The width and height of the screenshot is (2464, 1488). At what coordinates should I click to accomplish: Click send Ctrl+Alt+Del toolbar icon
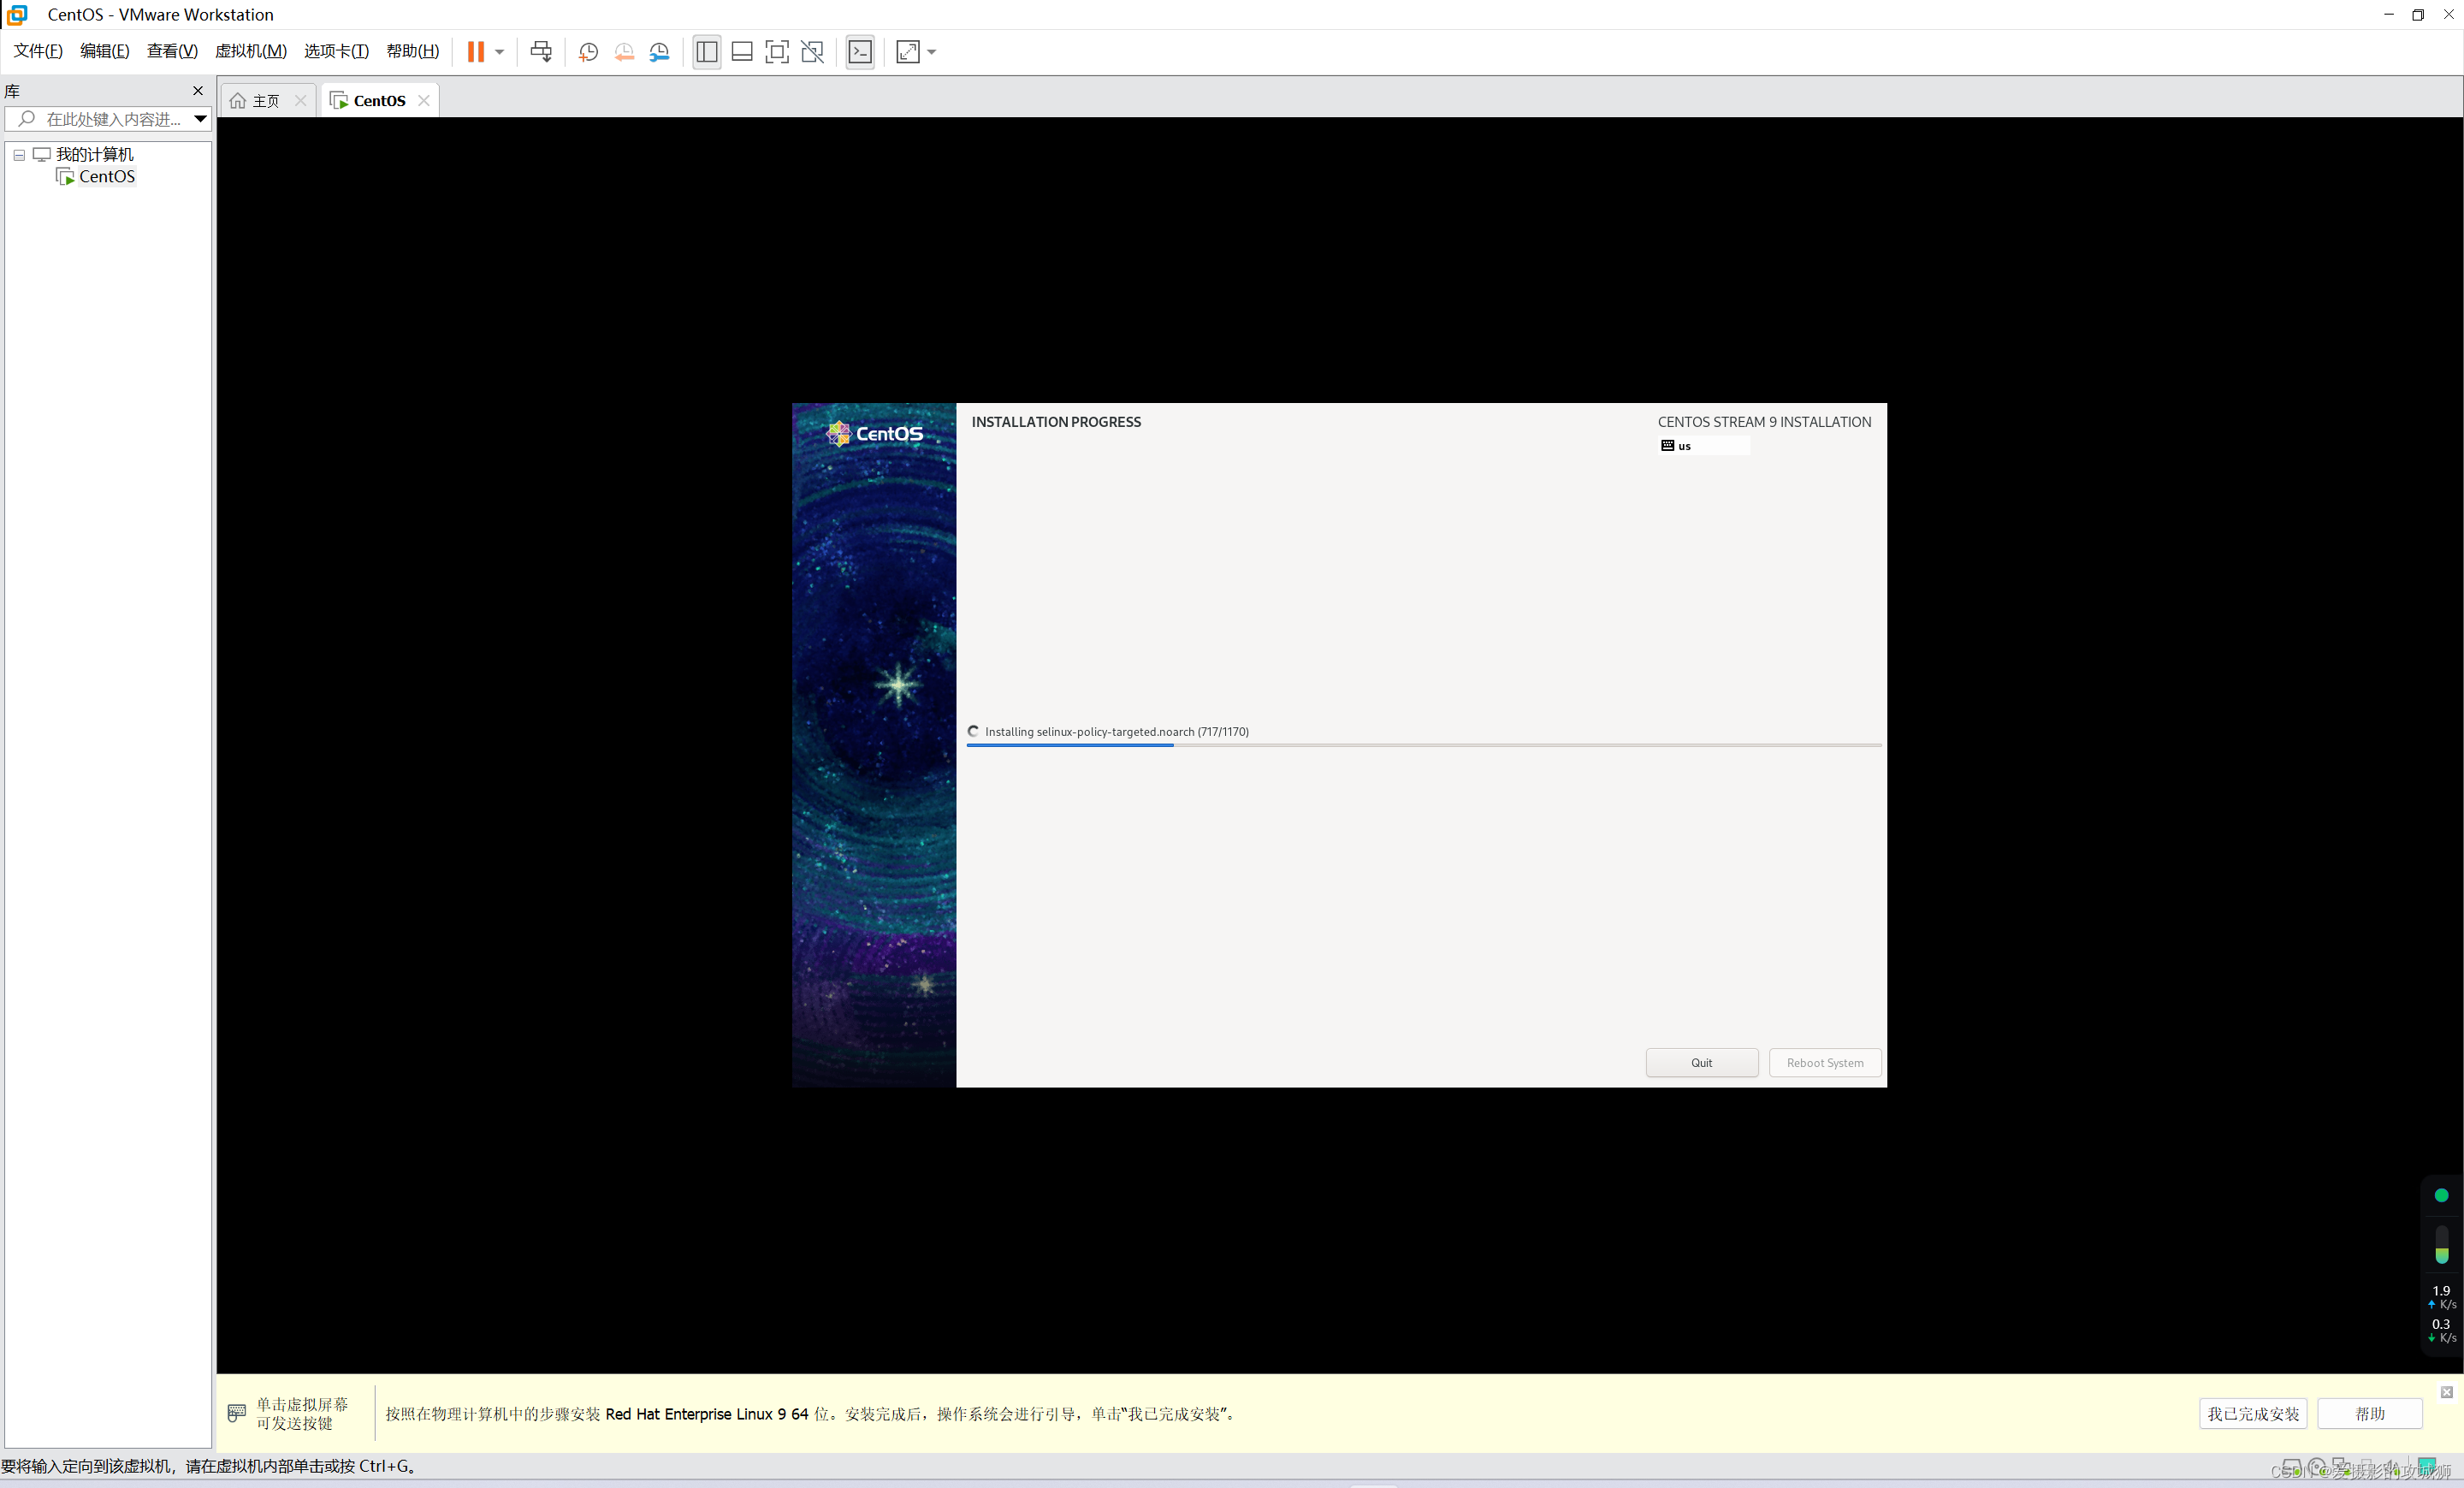(x=541, y=52)
